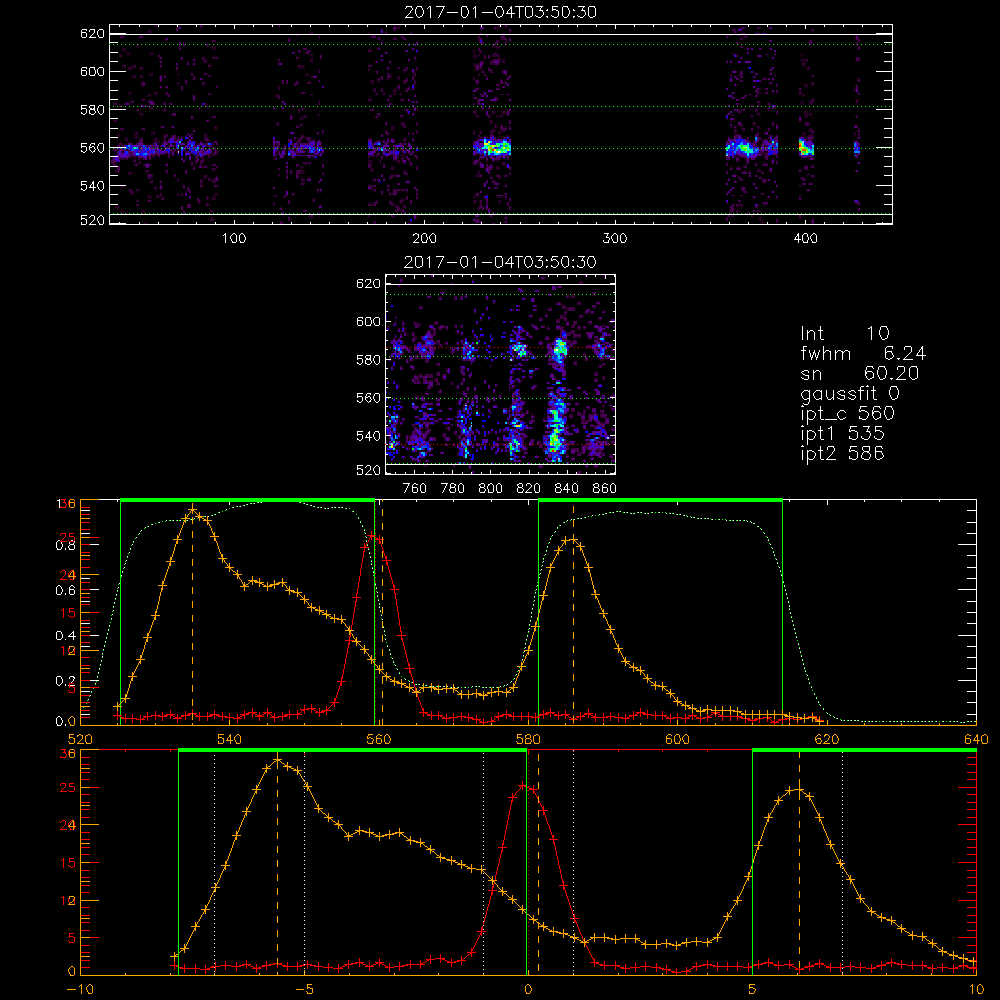Click the top spectrogram title 2017-01-04T03:50:30
Image resolution: width=1000 pixels, height=1000 pixels.
(501, 12)
